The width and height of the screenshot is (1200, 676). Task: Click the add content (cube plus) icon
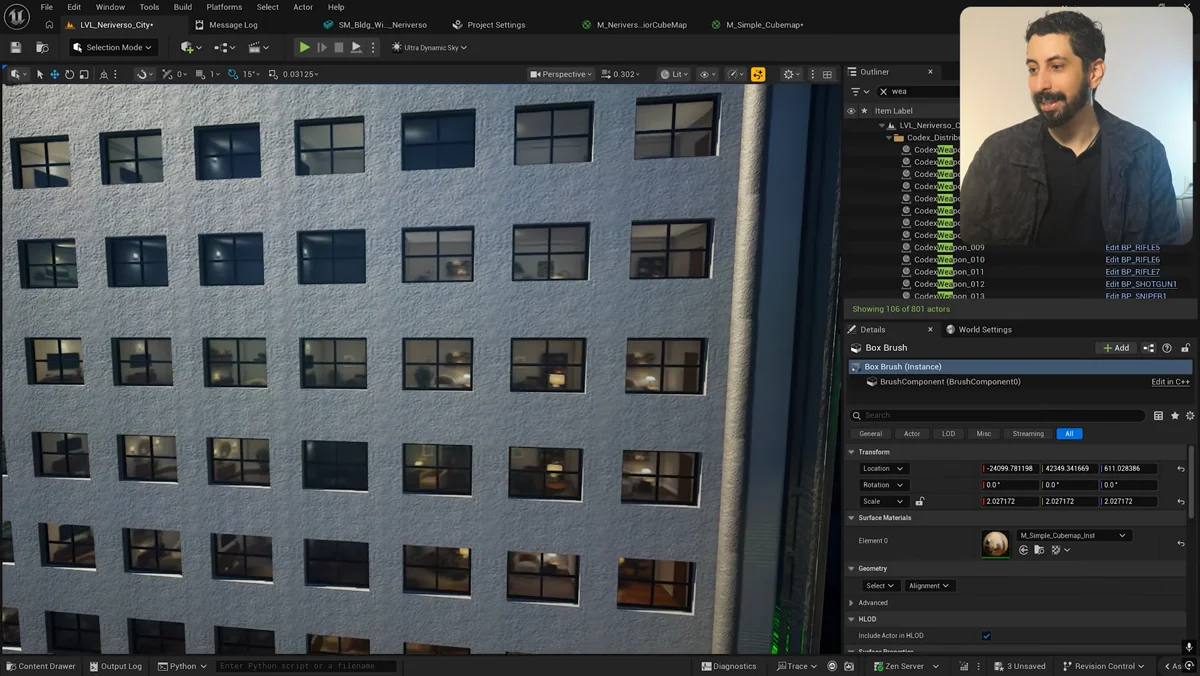(188, 47)
